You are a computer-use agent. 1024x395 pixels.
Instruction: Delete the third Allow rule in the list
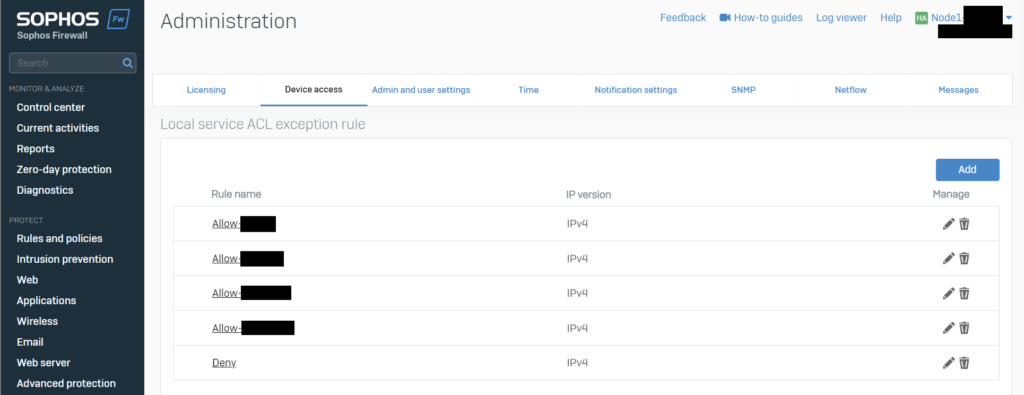click(964, 293)
